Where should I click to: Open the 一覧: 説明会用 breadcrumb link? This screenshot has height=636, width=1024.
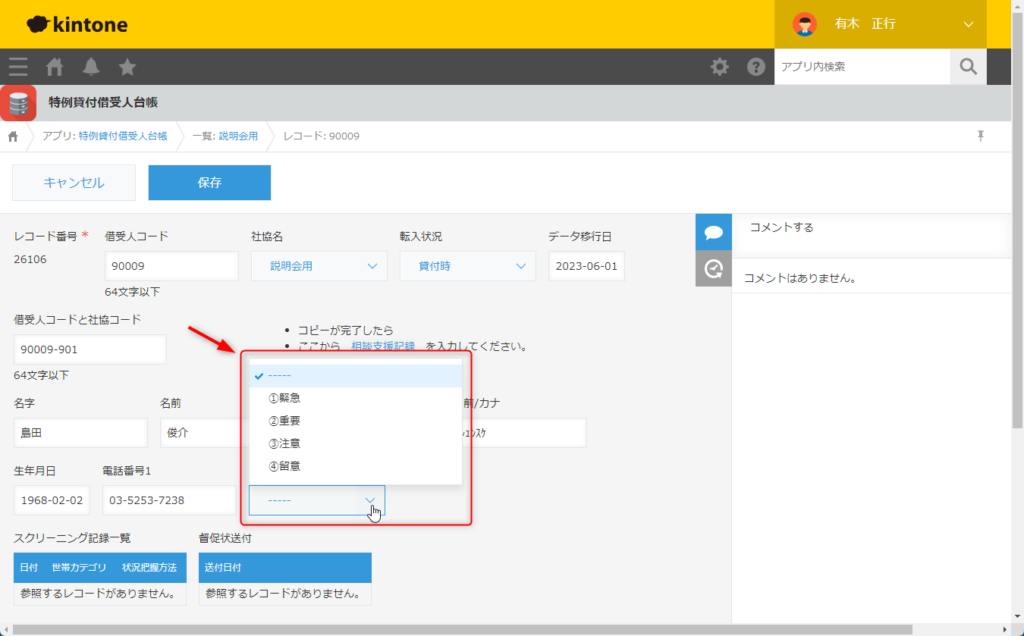tap(224, 136)
